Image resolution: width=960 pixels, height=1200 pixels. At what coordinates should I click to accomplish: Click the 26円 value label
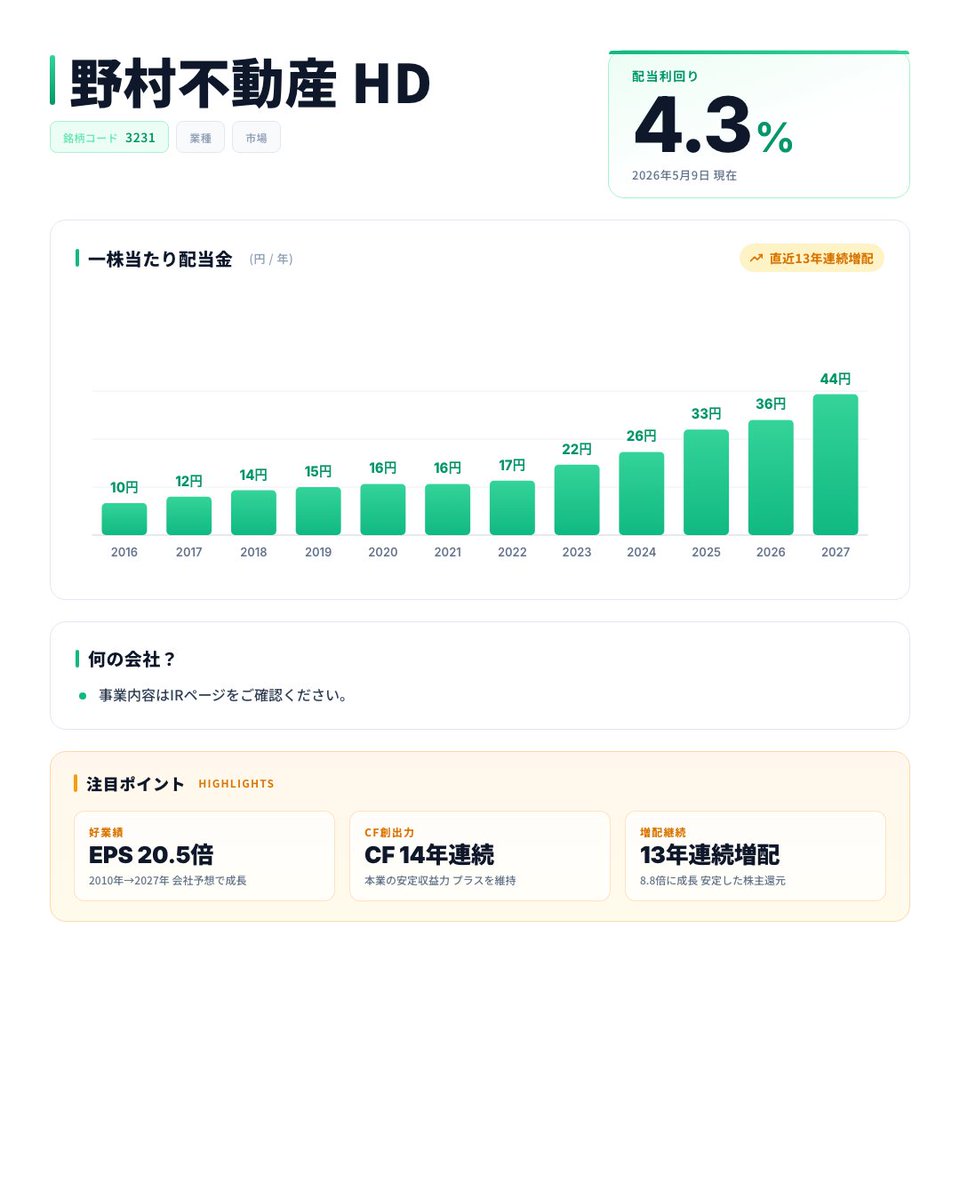click(x=642, y=436)
